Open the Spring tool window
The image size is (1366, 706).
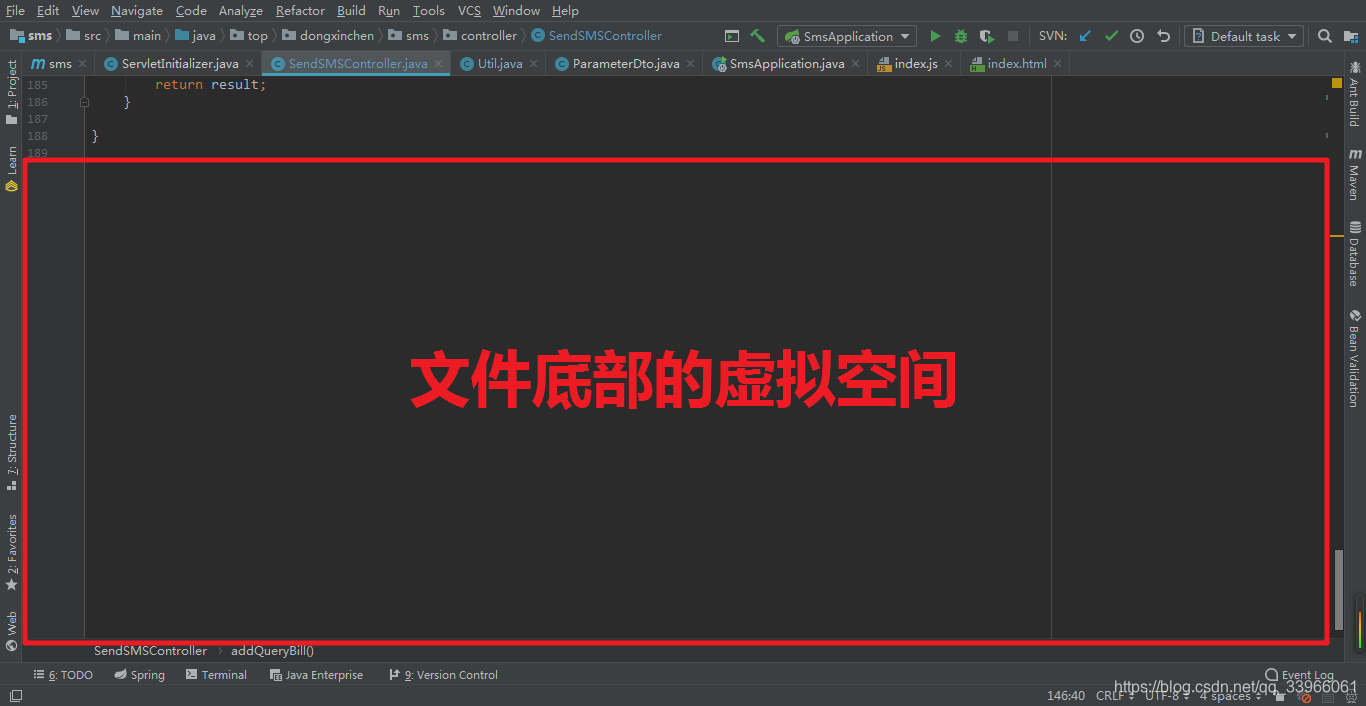[x=139, y=675]
